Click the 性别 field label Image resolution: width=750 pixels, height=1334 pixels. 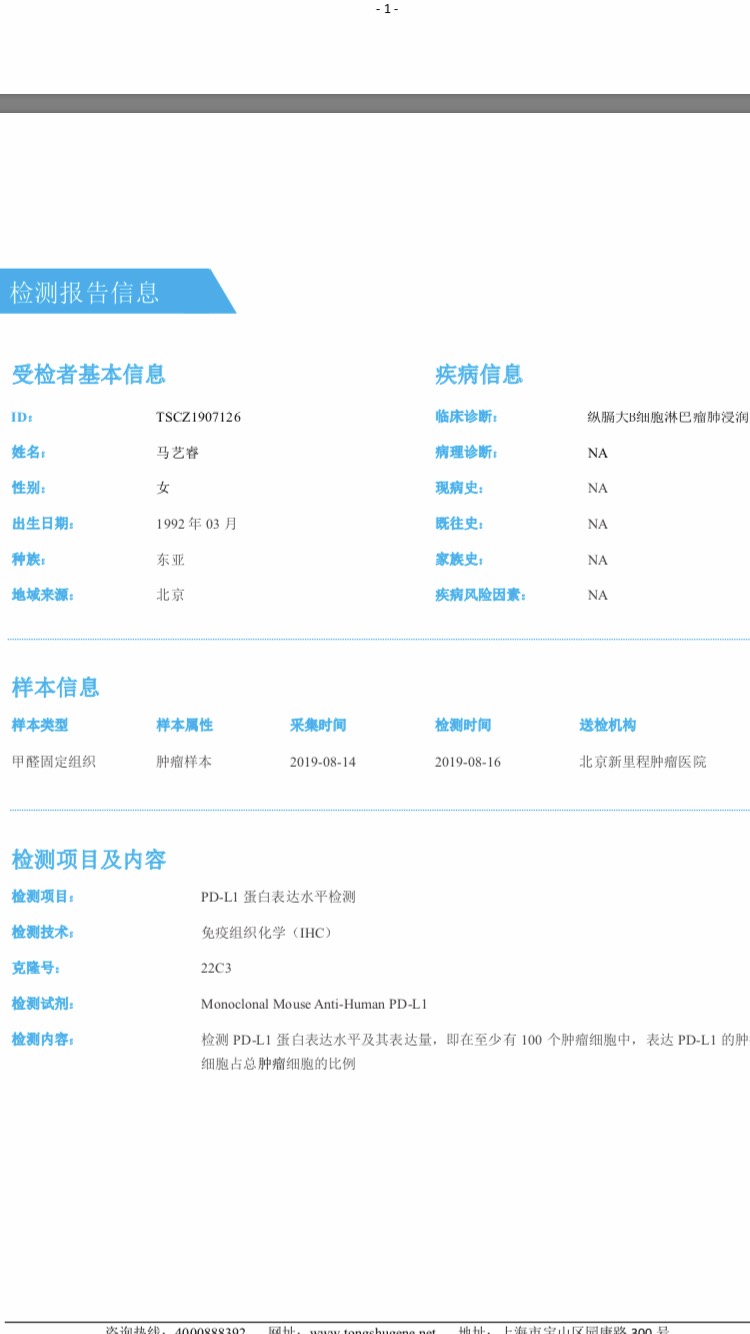(x=29, y=488)
